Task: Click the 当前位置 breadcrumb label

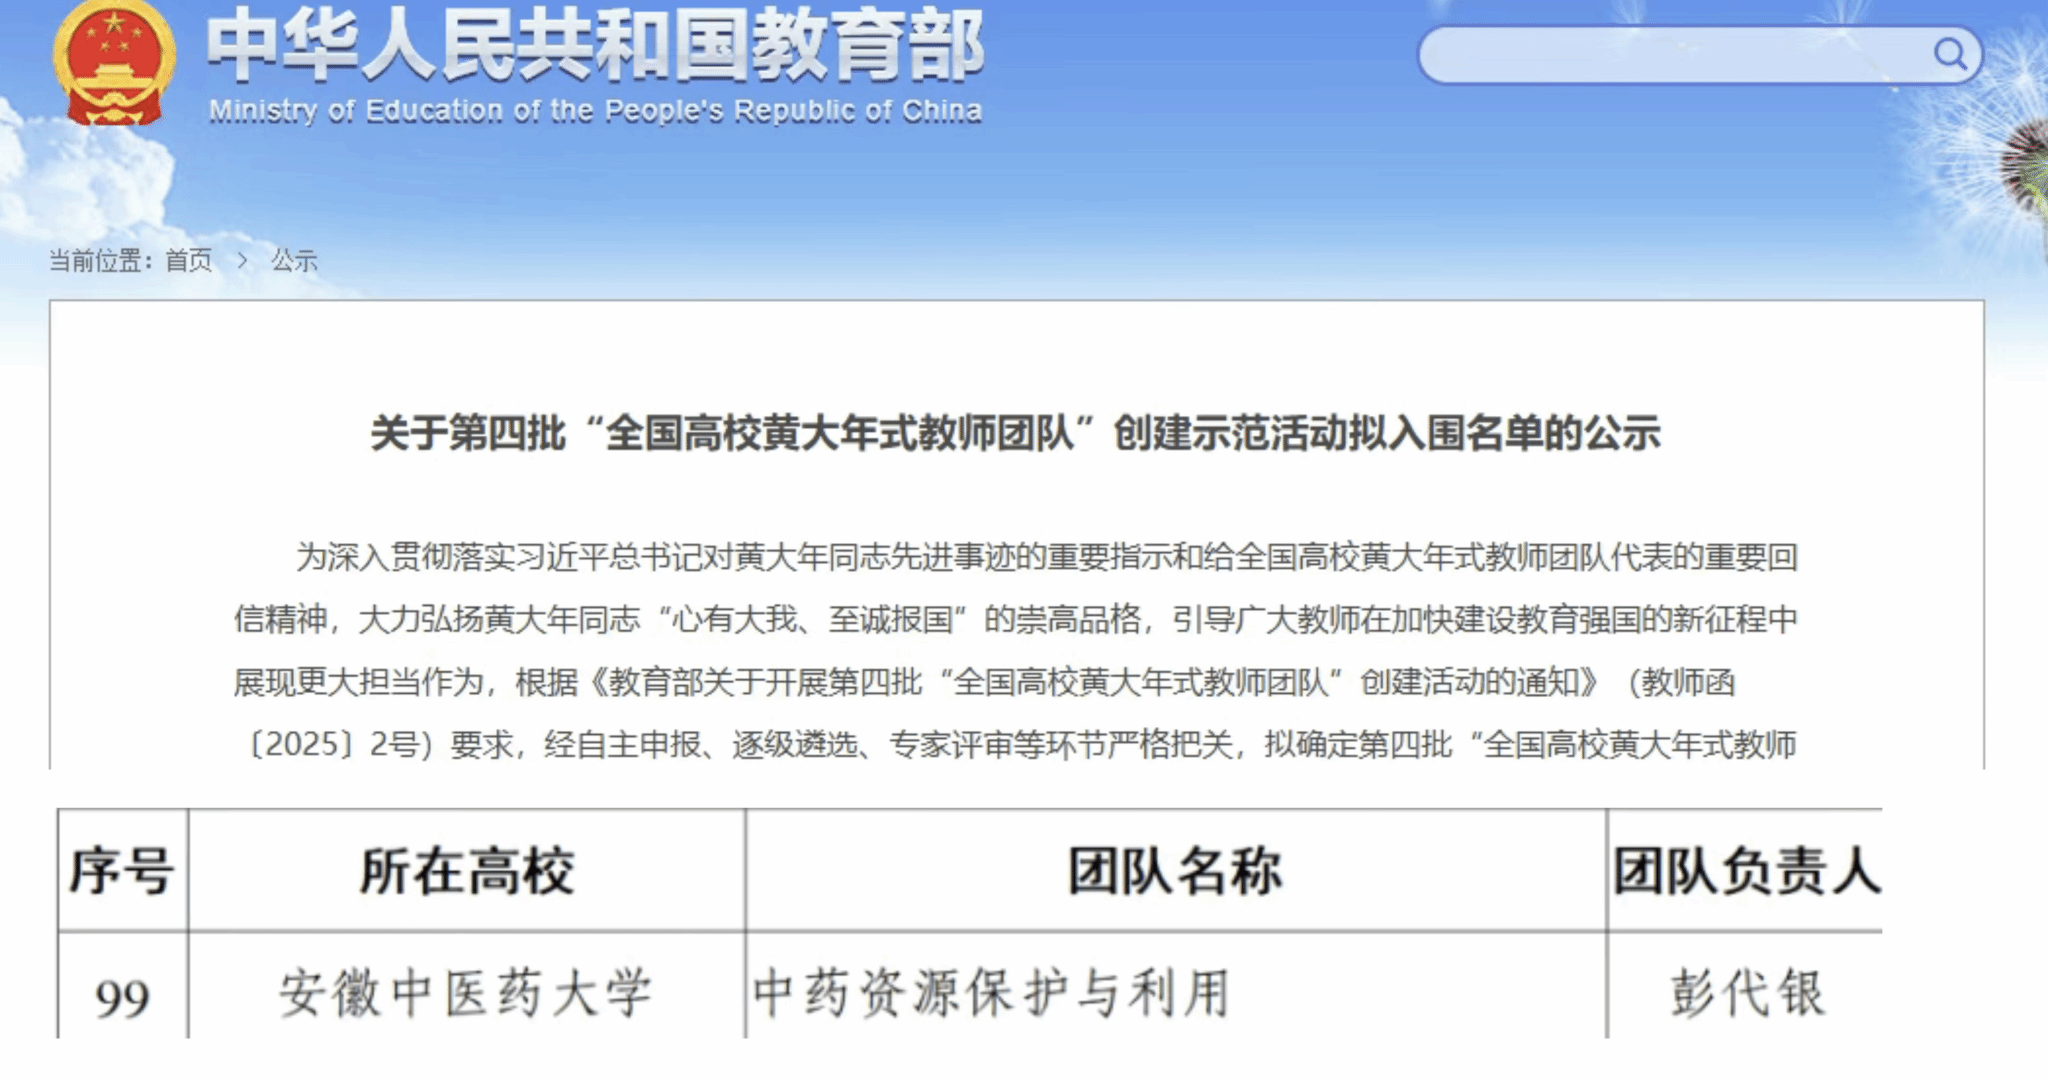Action: pos(100,261)
